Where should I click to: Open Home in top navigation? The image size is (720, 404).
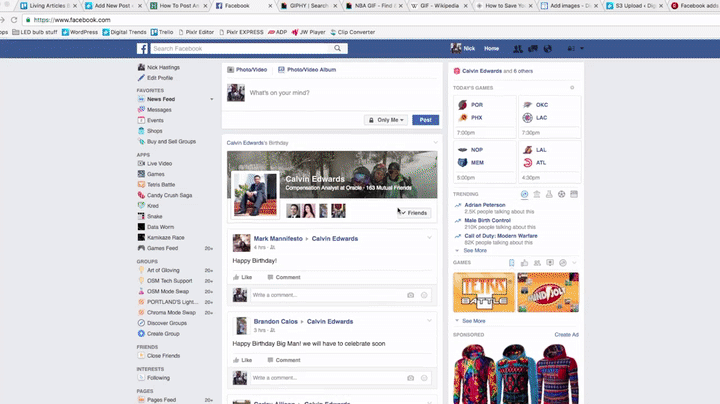491,48
